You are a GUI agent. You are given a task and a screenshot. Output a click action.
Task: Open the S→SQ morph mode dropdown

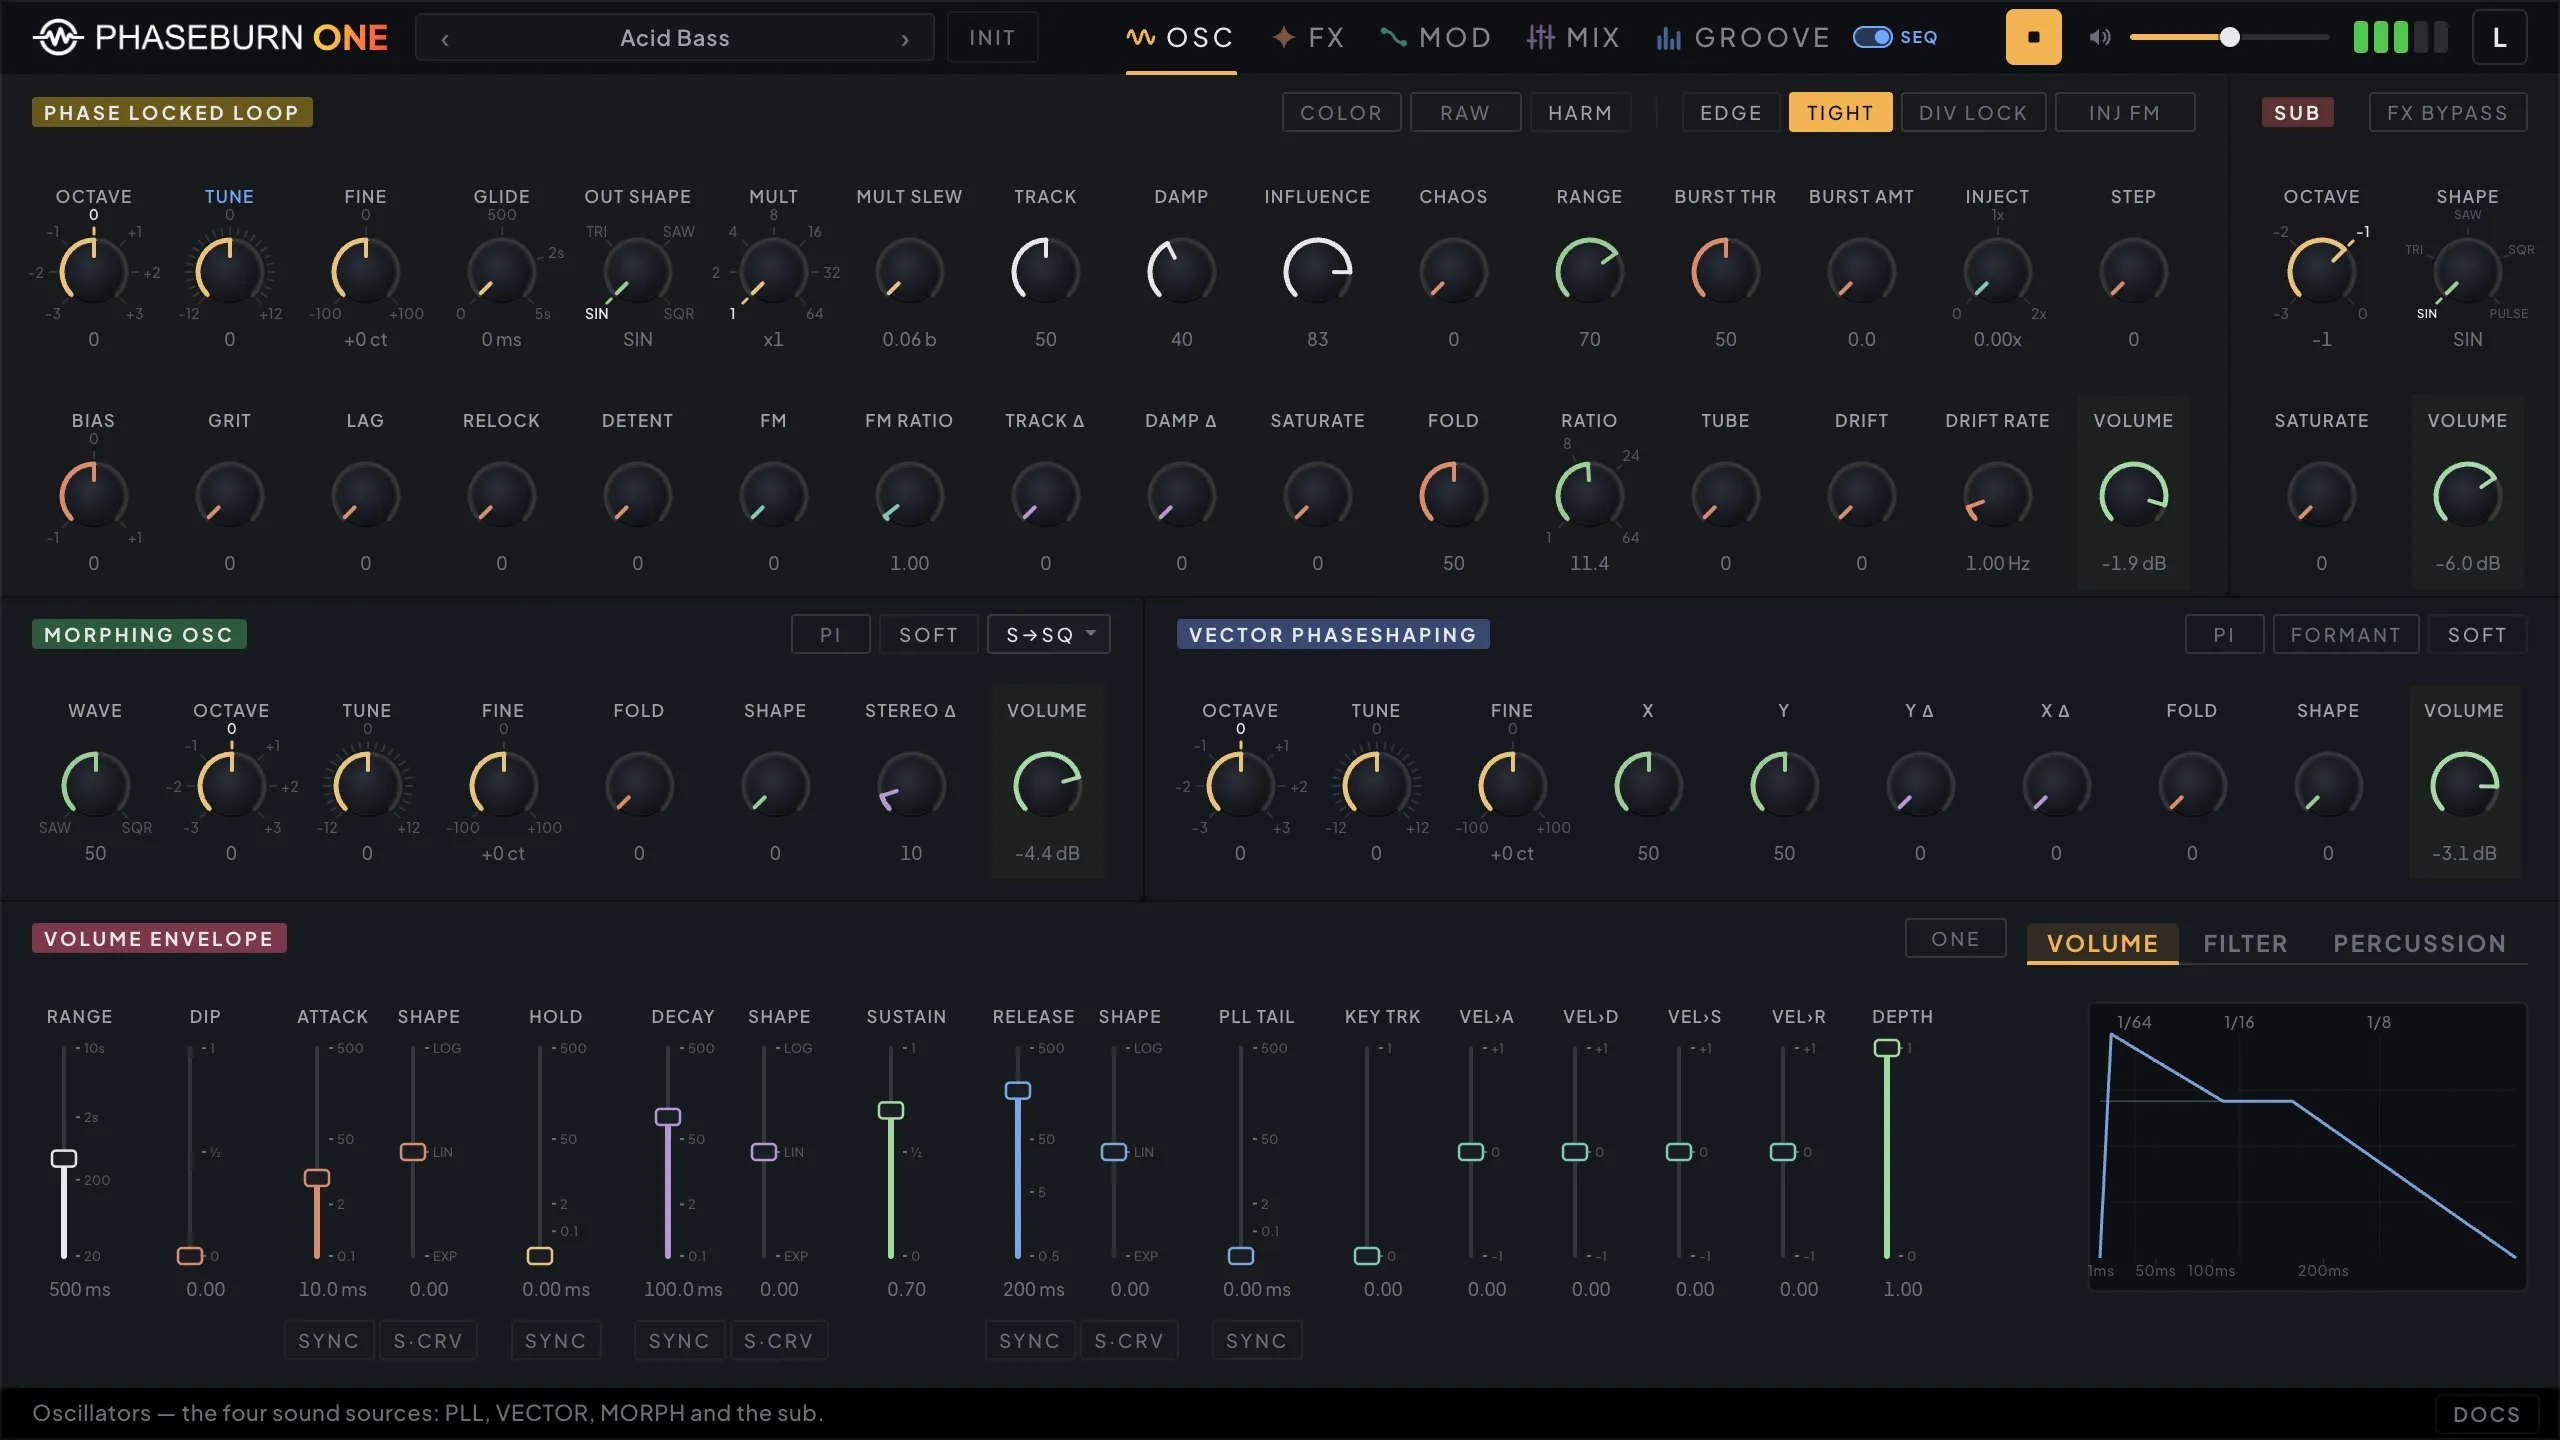pyautogui.click(x=1048, y=635)
